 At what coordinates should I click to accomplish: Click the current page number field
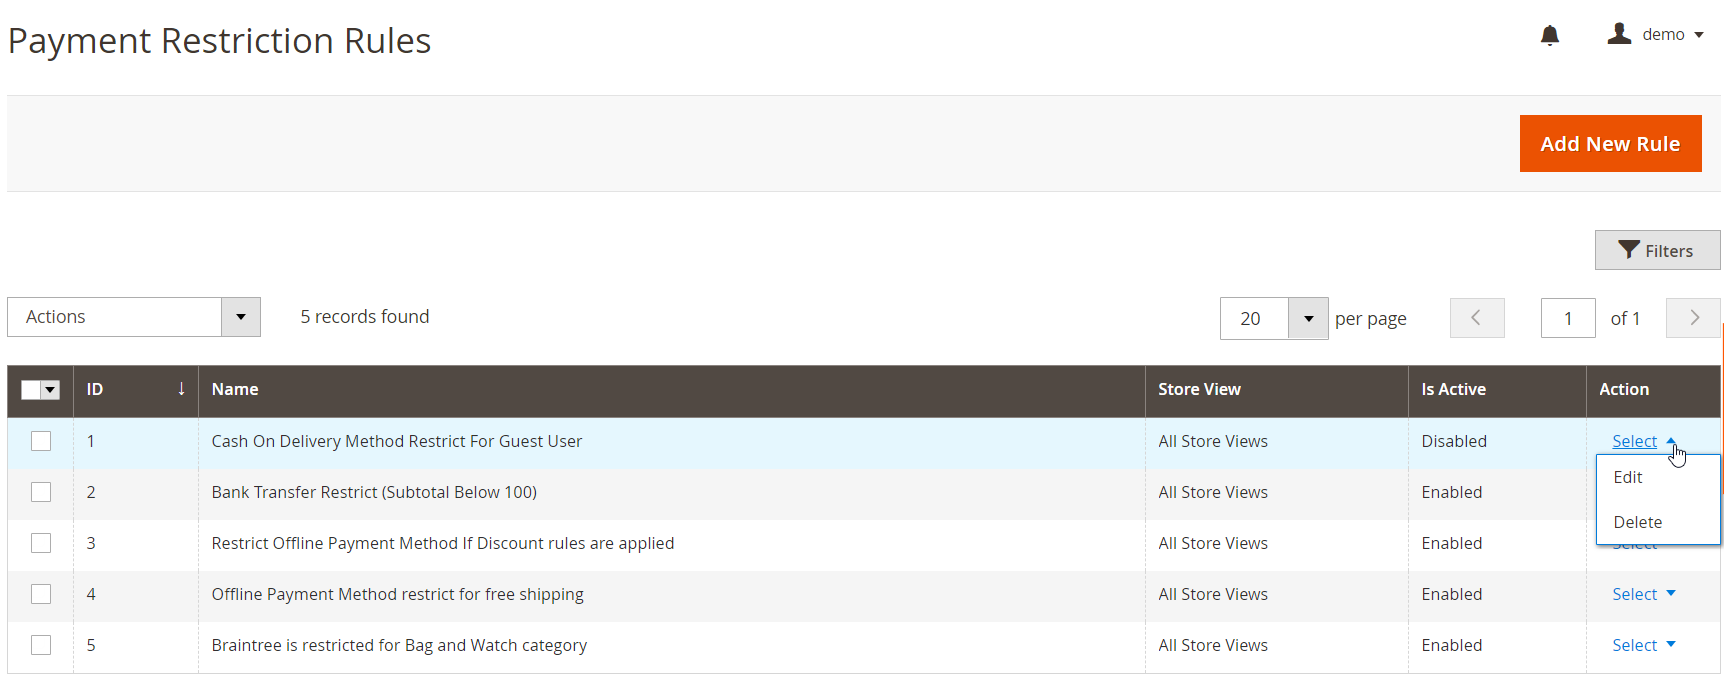click(1567, 318)
